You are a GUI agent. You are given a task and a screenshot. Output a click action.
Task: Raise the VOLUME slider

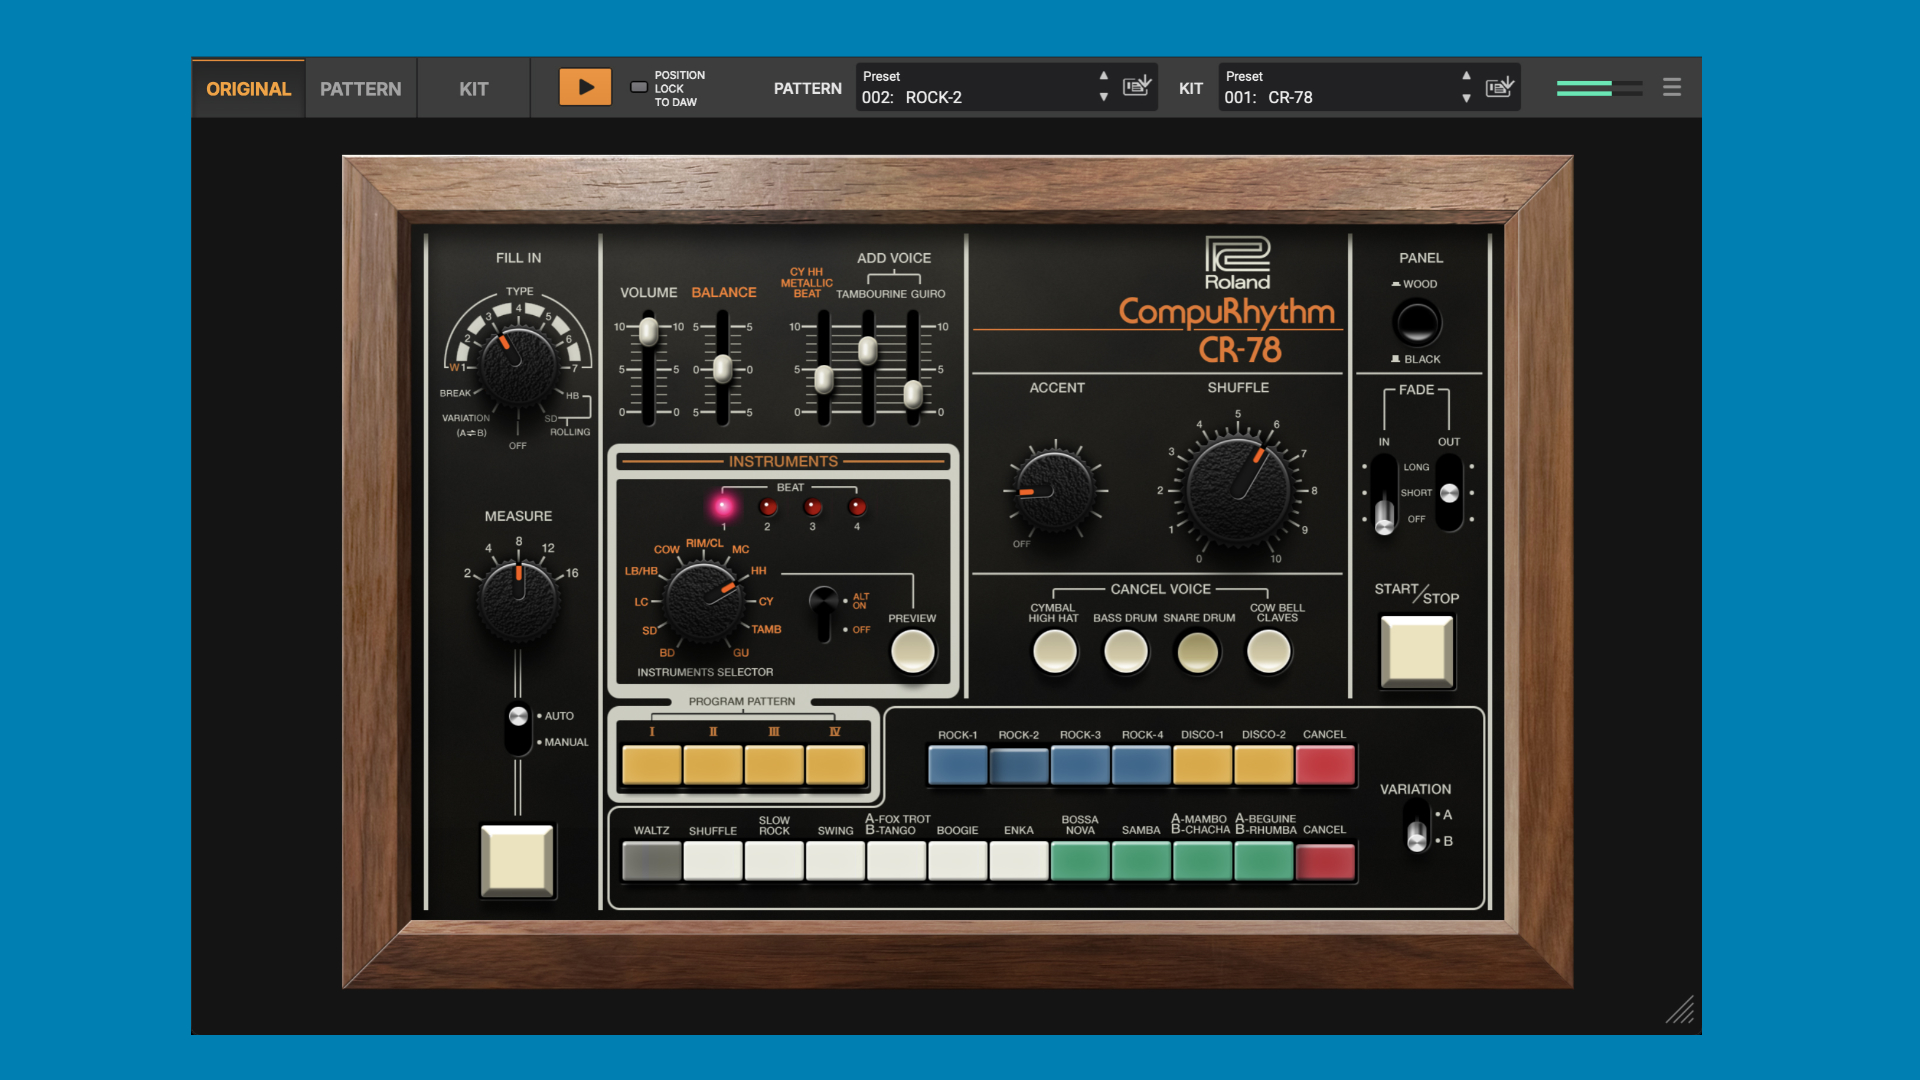[650, 330]
